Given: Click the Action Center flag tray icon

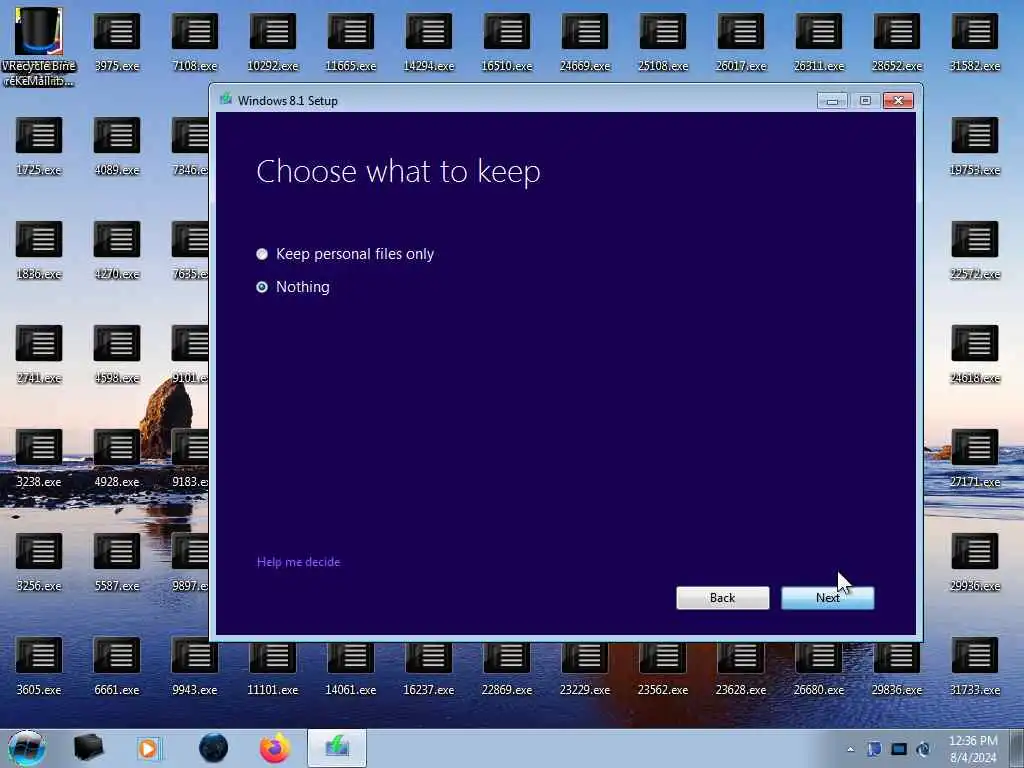Looking at the screenshot, I should (x=874, y=749).
